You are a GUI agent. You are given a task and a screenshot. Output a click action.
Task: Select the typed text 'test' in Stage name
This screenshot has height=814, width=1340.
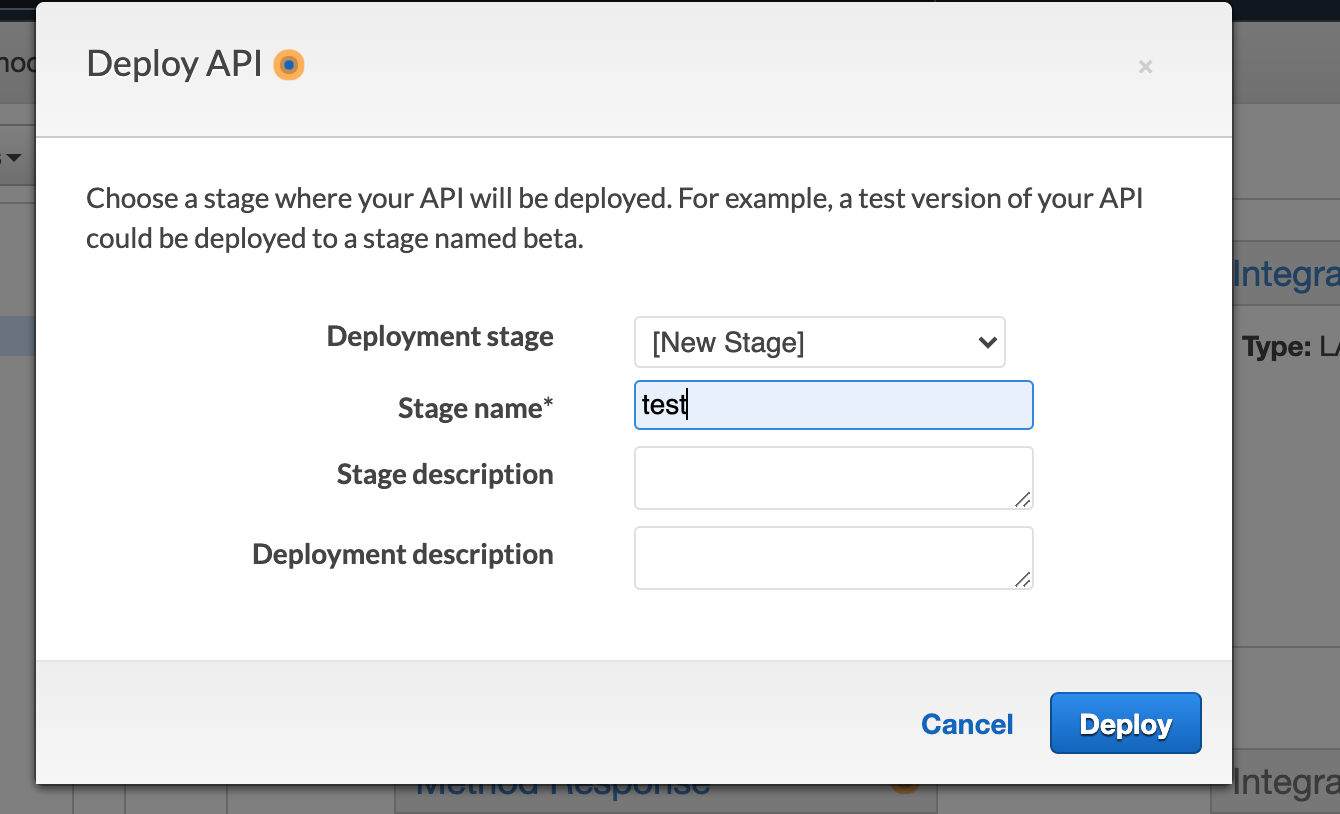click(665, 404)
